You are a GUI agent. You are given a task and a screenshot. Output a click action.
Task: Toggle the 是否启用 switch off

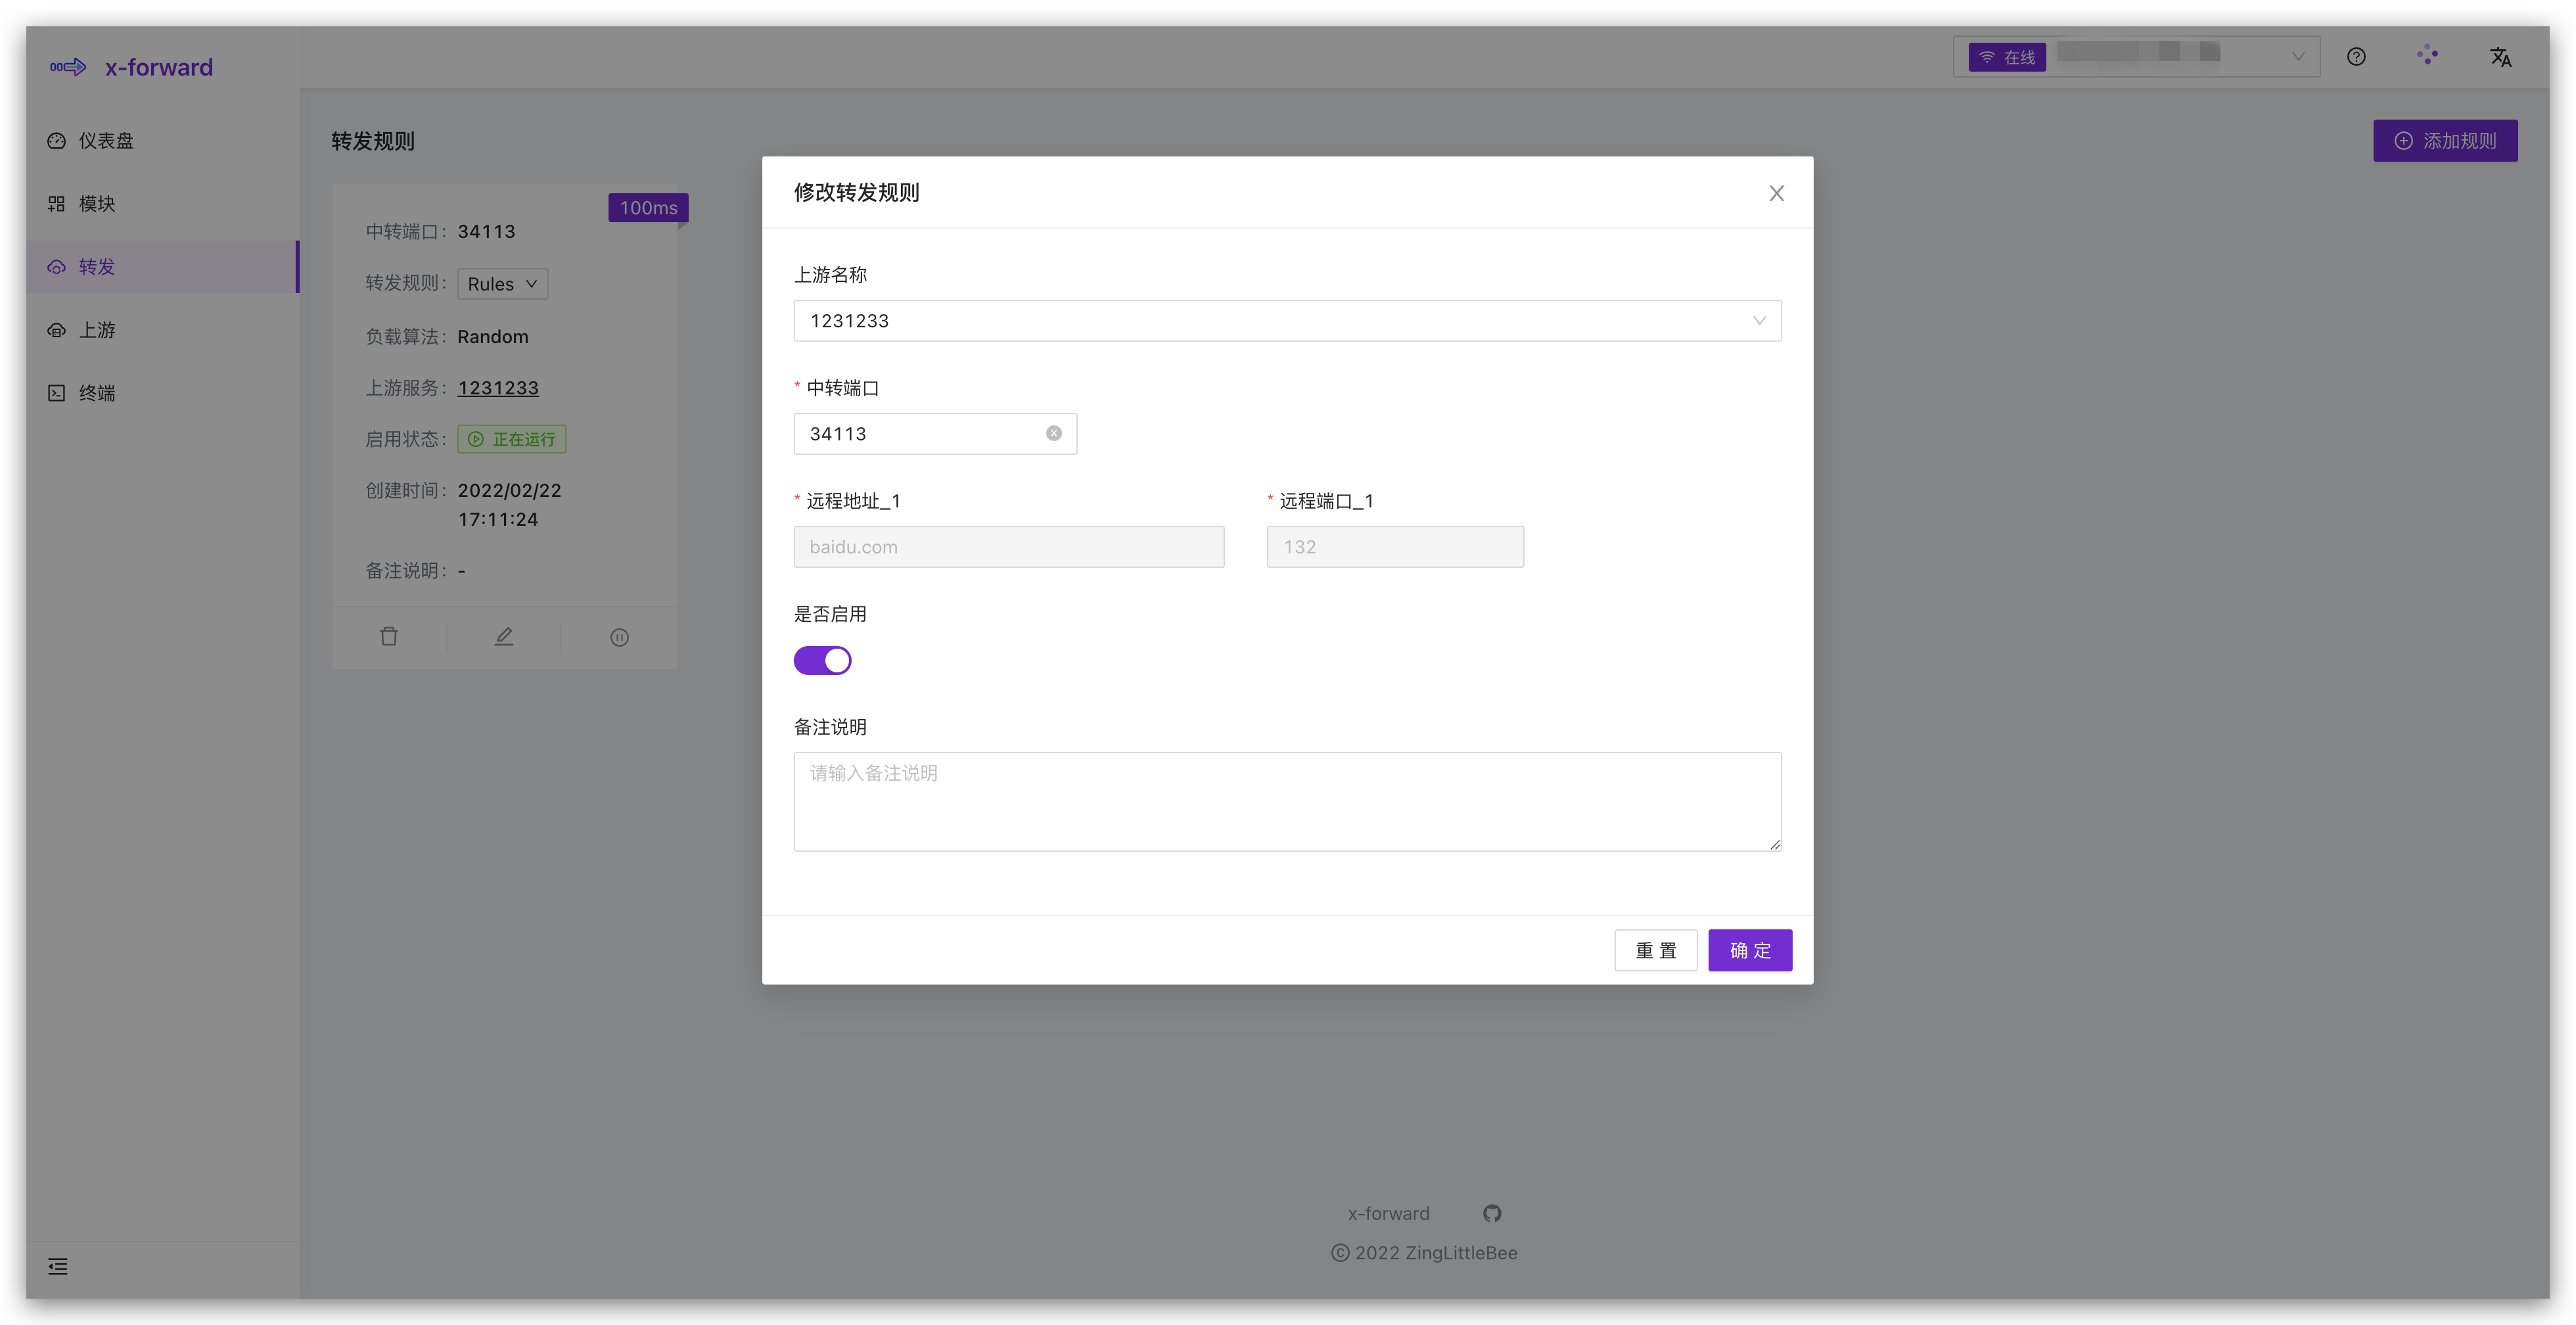822,660
